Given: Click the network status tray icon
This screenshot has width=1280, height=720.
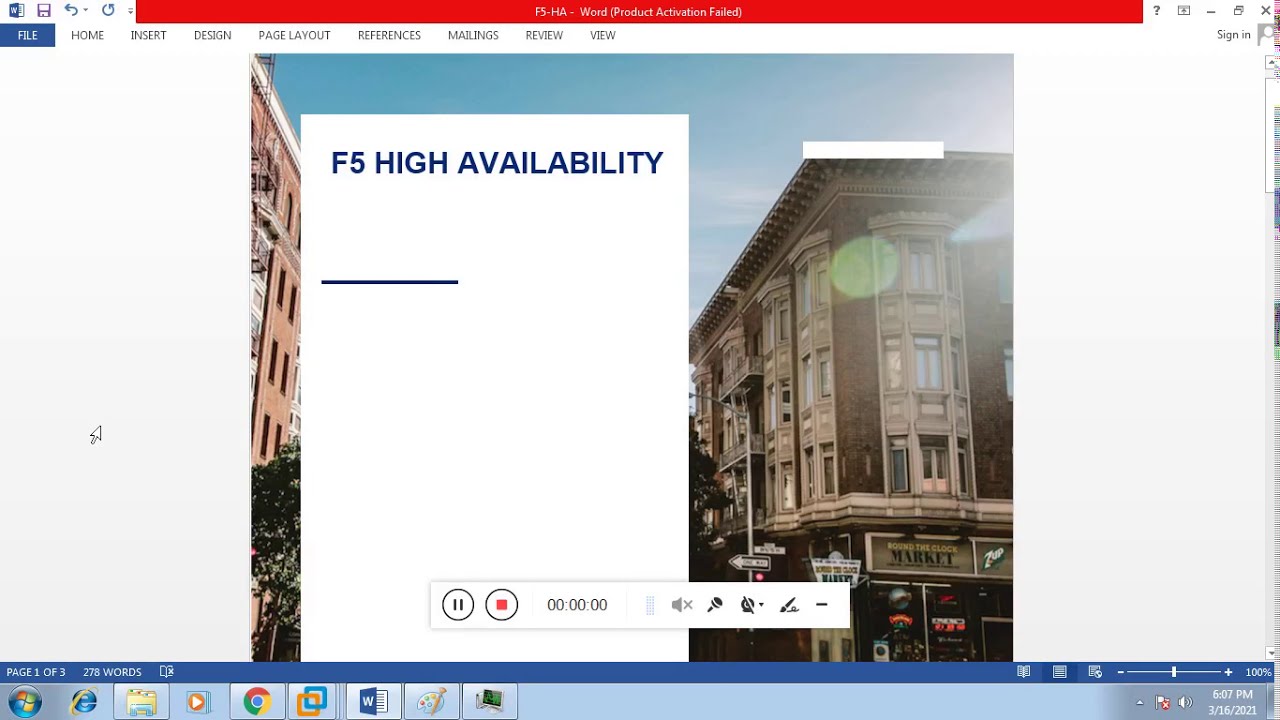Looking at the screenshot, I should click(x=1163, y=702).
